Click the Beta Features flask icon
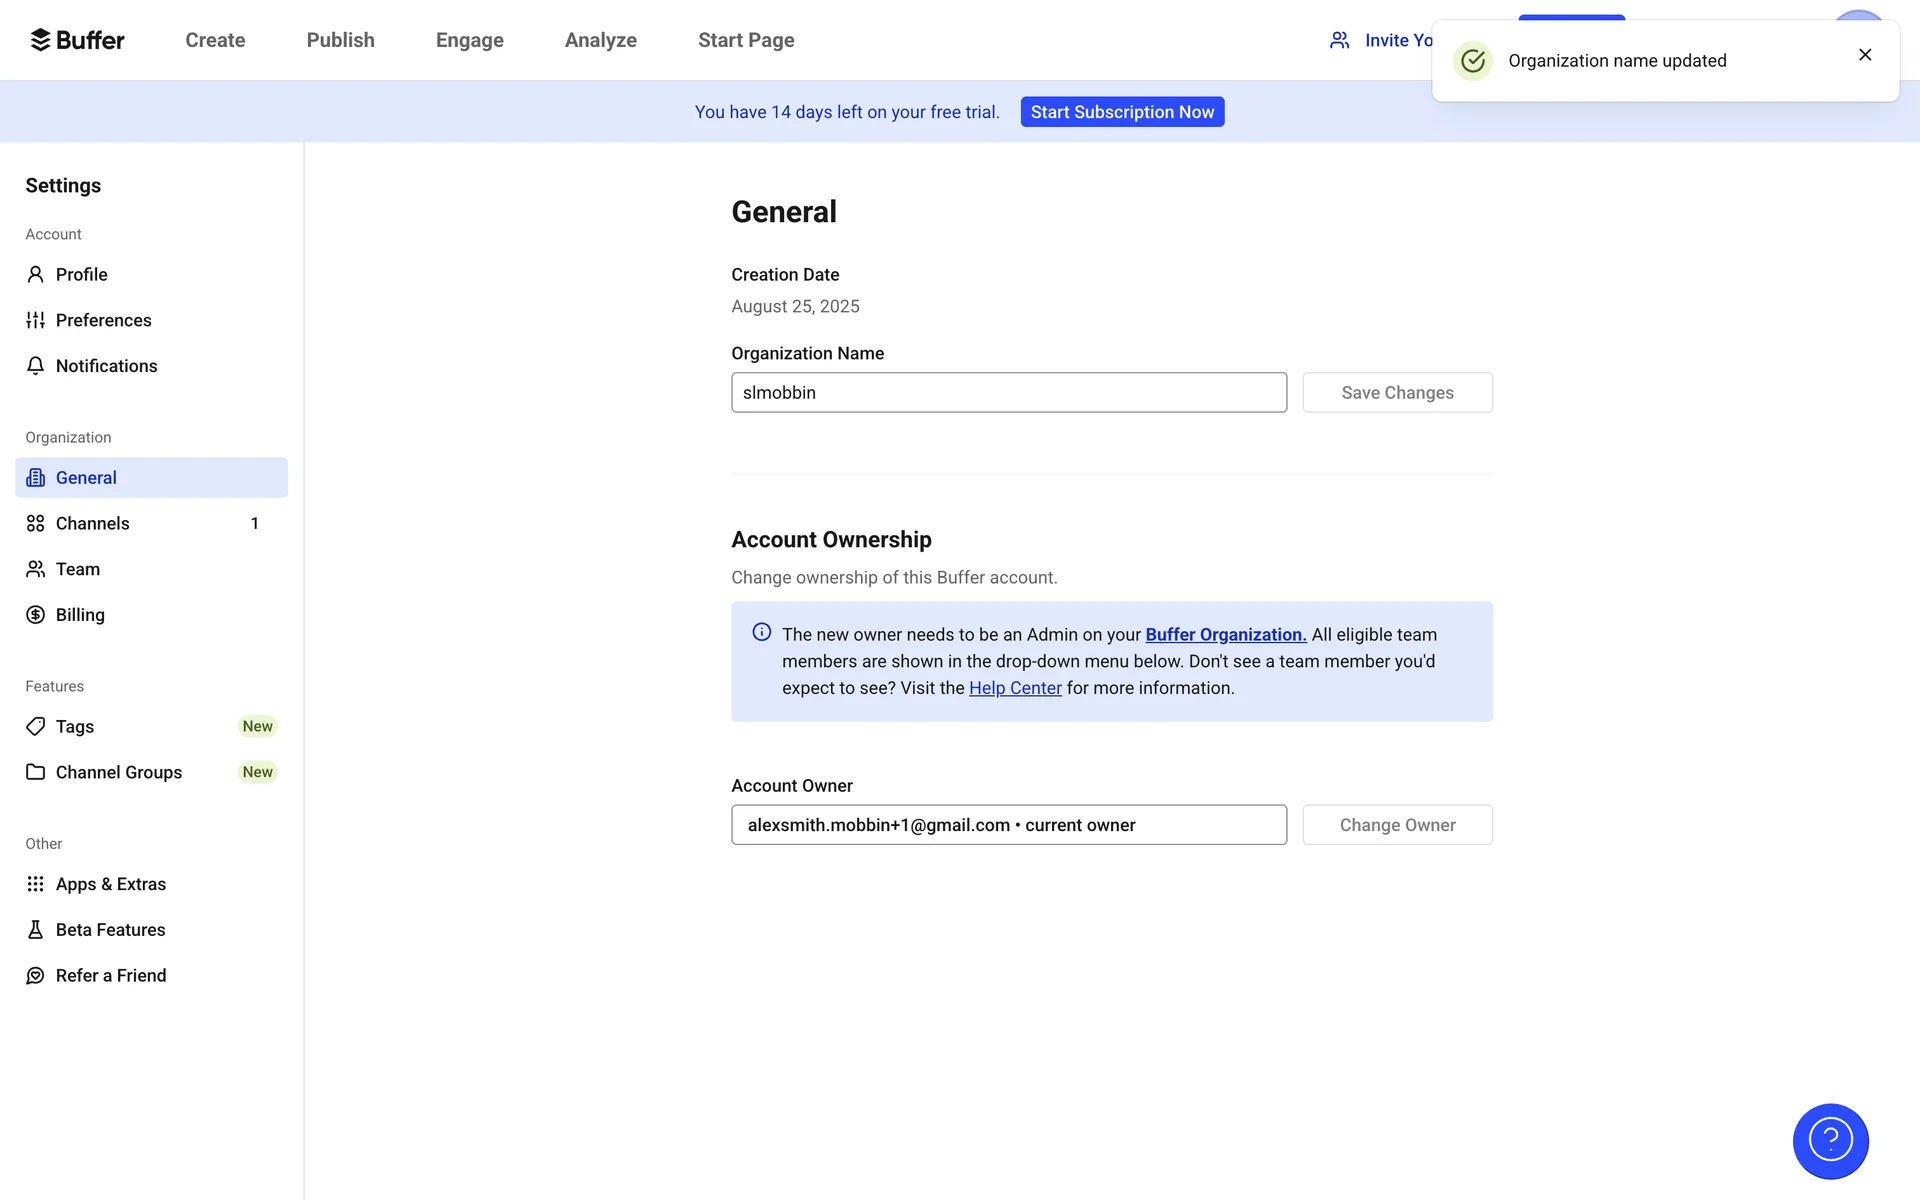1920x1200 pixels. (x=36, y=930)
